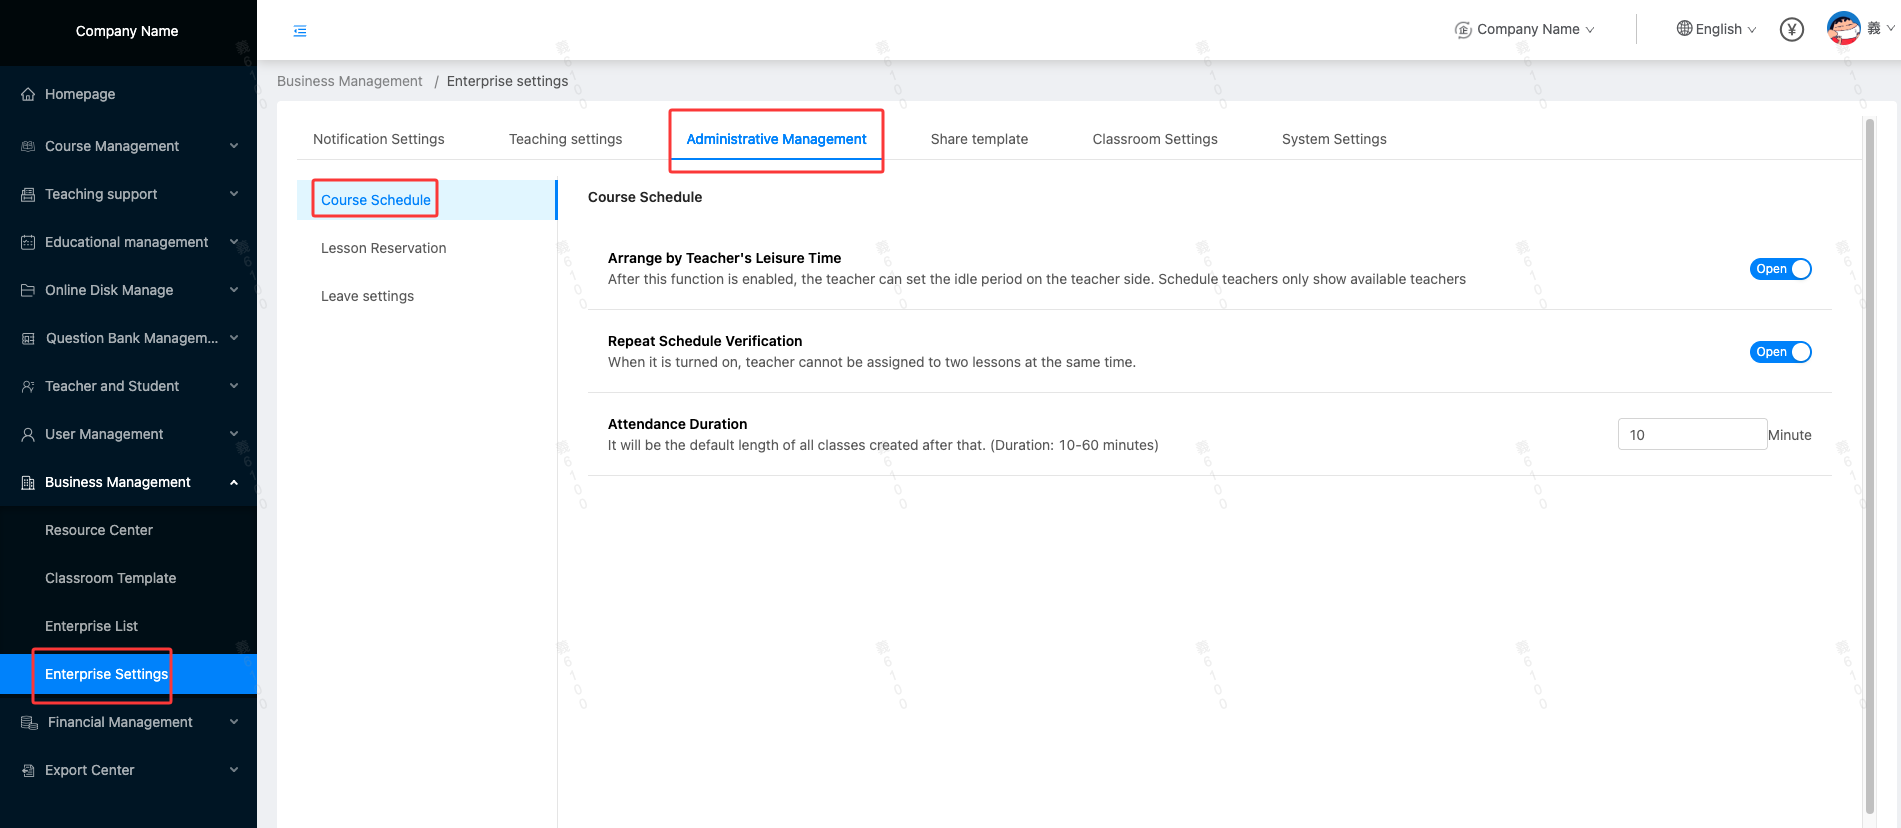
Task: Click the Teaching support icon
Action: (x=28, y=194)
